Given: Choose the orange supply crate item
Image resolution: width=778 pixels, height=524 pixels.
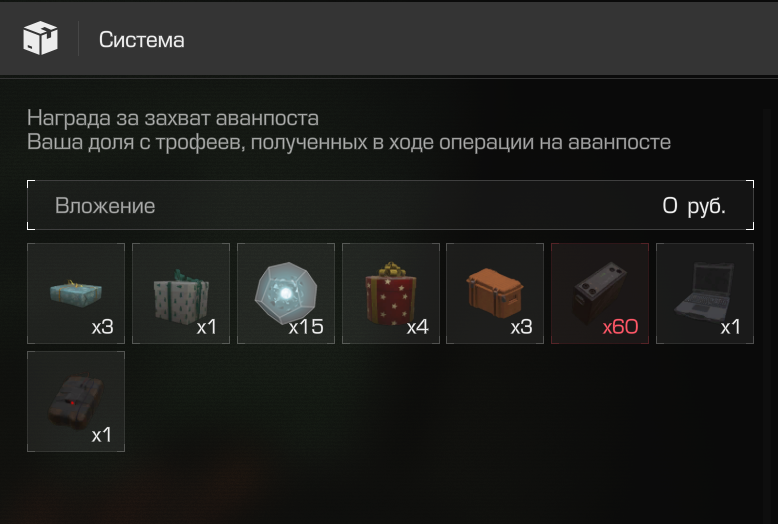Looking at the screenshot, I should pos(495,293).
